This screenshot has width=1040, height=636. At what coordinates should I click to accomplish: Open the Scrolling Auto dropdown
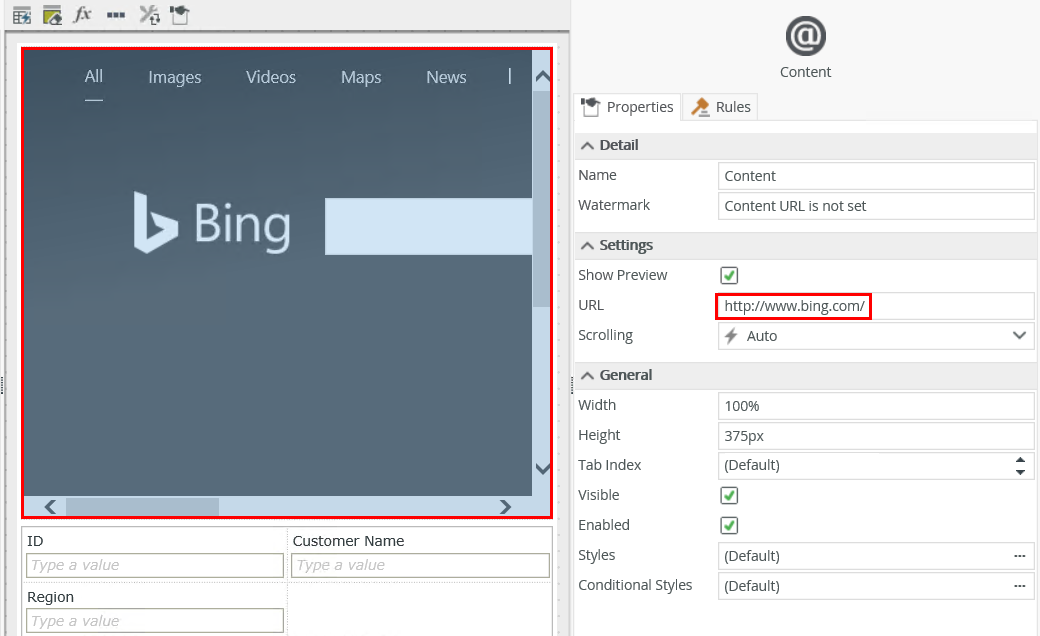coord(876,336)
